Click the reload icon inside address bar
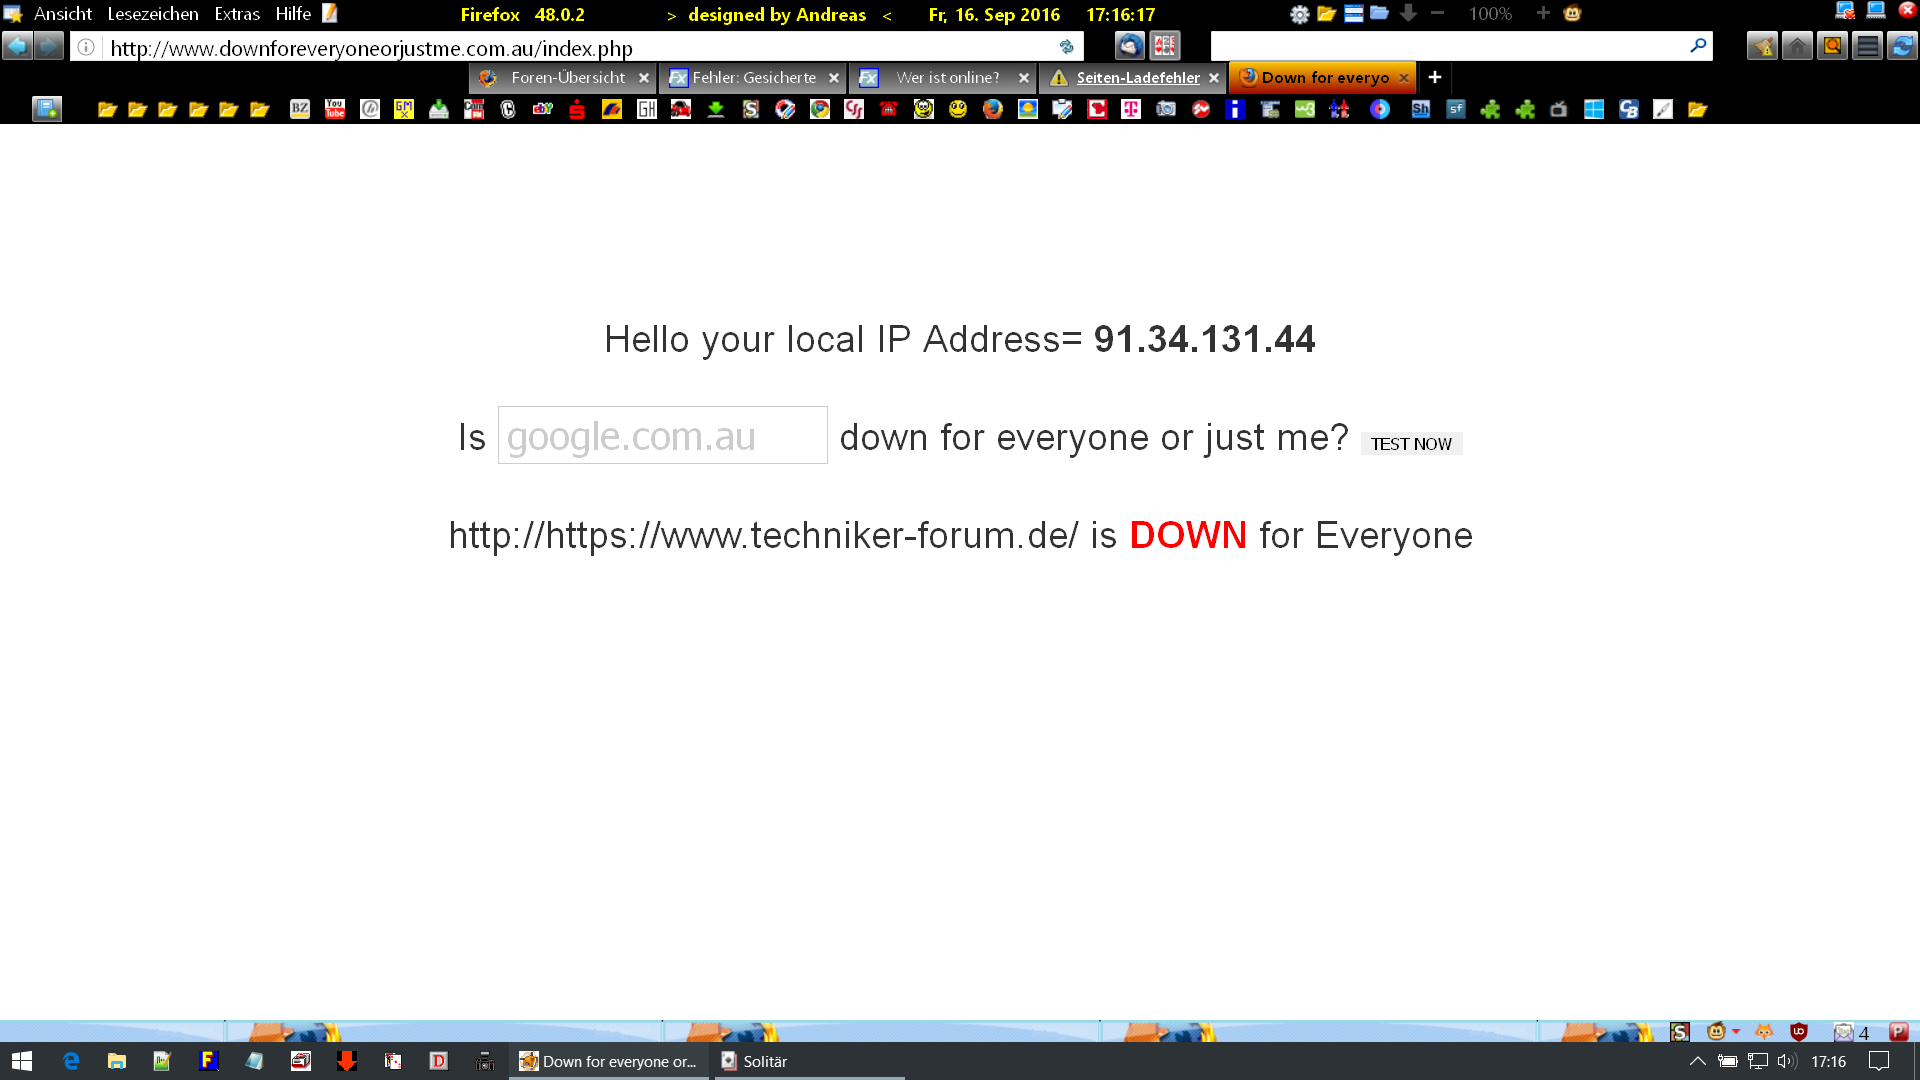 (1066, 47)
